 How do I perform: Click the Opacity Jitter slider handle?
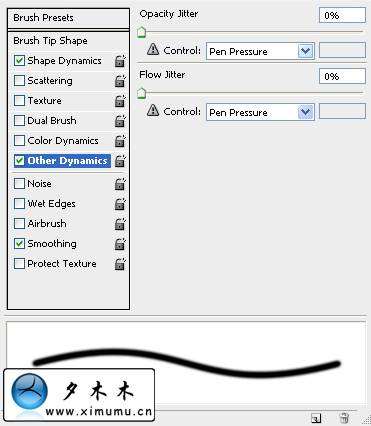(142, 33)
